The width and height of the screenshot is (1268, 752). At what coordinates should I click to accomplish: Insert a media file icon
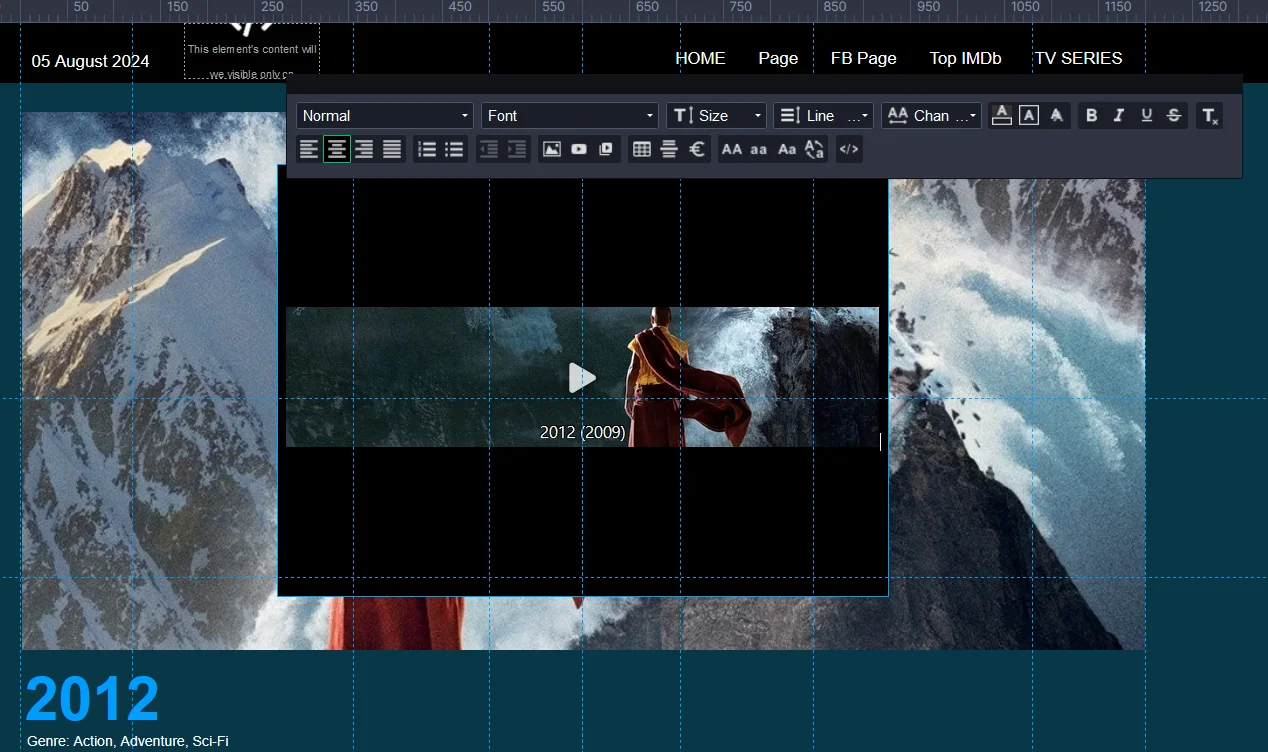click(606, 150)
